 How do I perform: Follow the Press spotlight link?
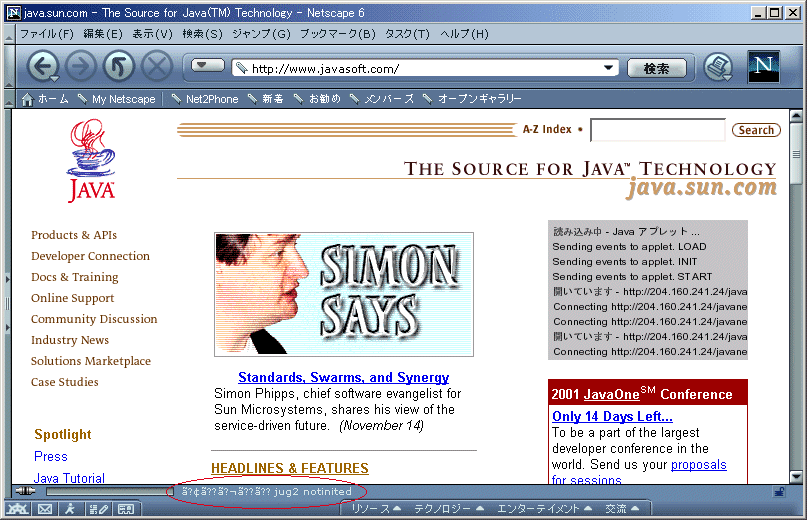[x=50, y=457]
